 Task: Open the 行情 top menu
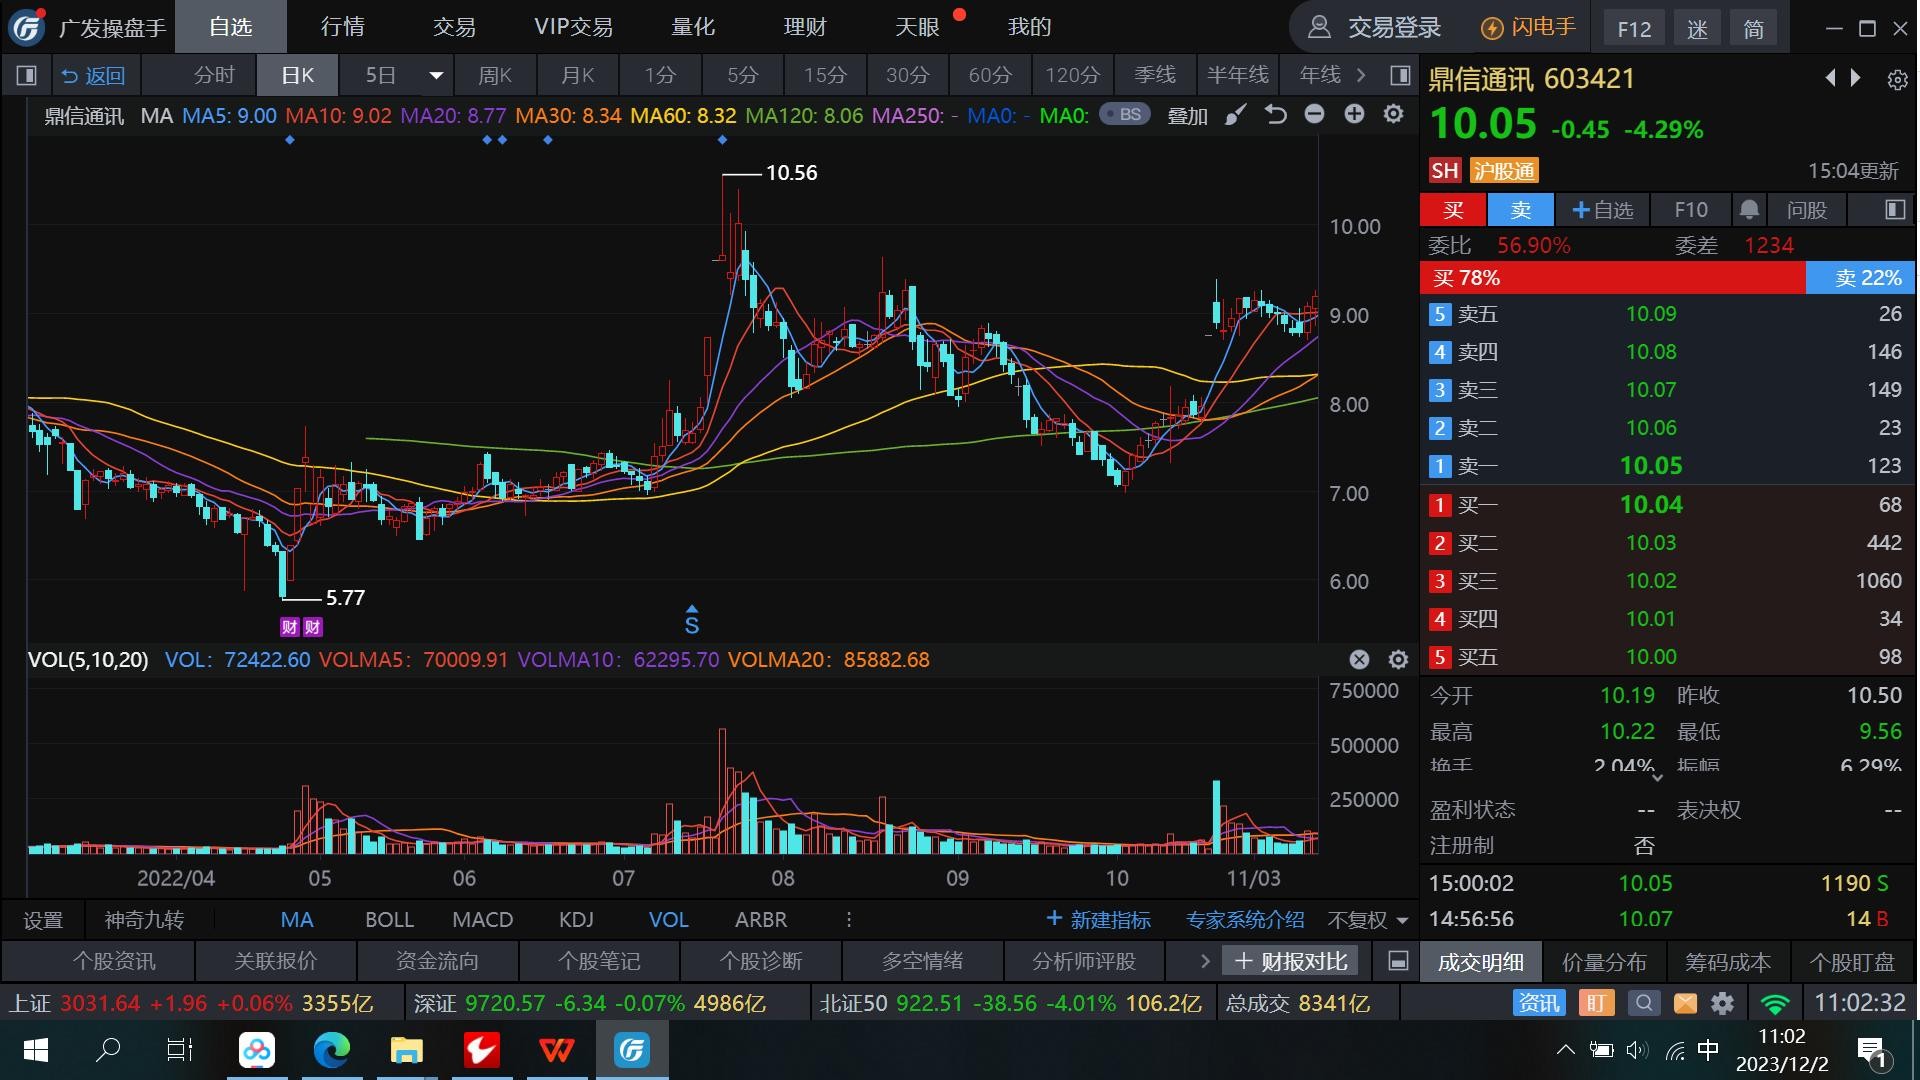[342, 27]
